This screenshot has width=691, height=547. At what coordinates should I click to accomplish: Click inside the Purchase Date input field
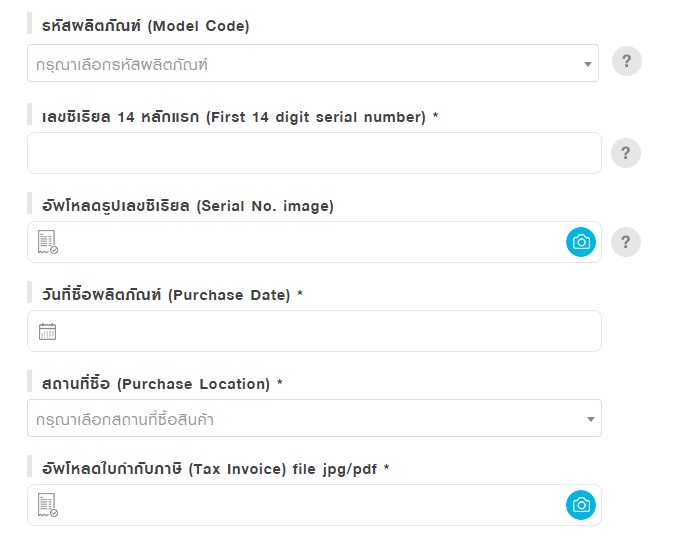(x=314, y=331)
